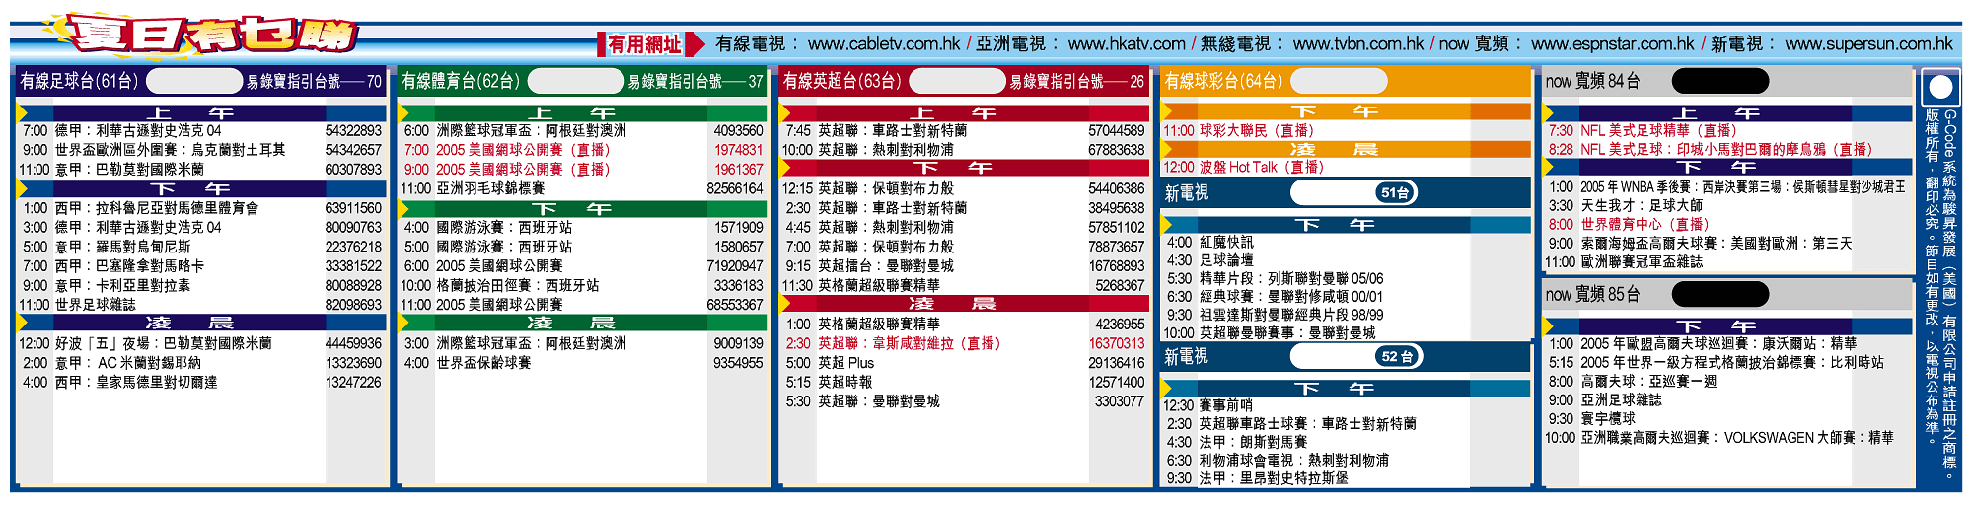Image resolution: width=1973 pixels, height=505 pixels.
Task: Select row 9:00 意甲：卡利亞里對拉素
Action: click(x=201, y=285)
